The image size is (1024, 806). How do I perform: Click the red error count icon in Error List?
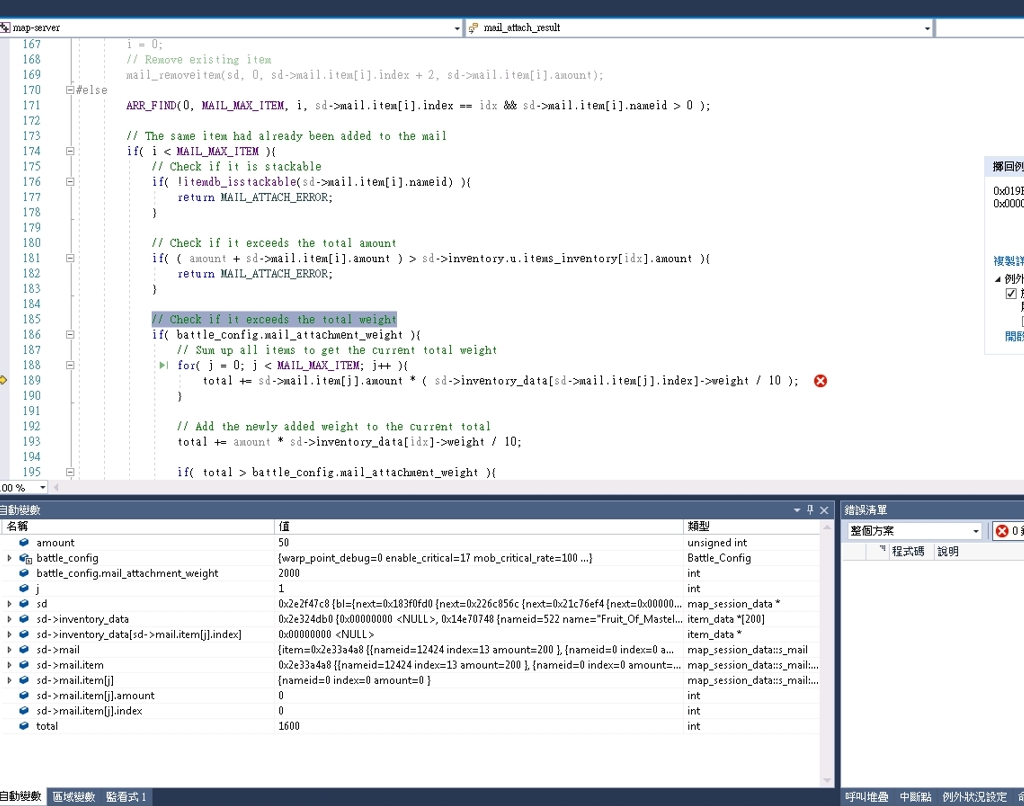click(1002, 531)
